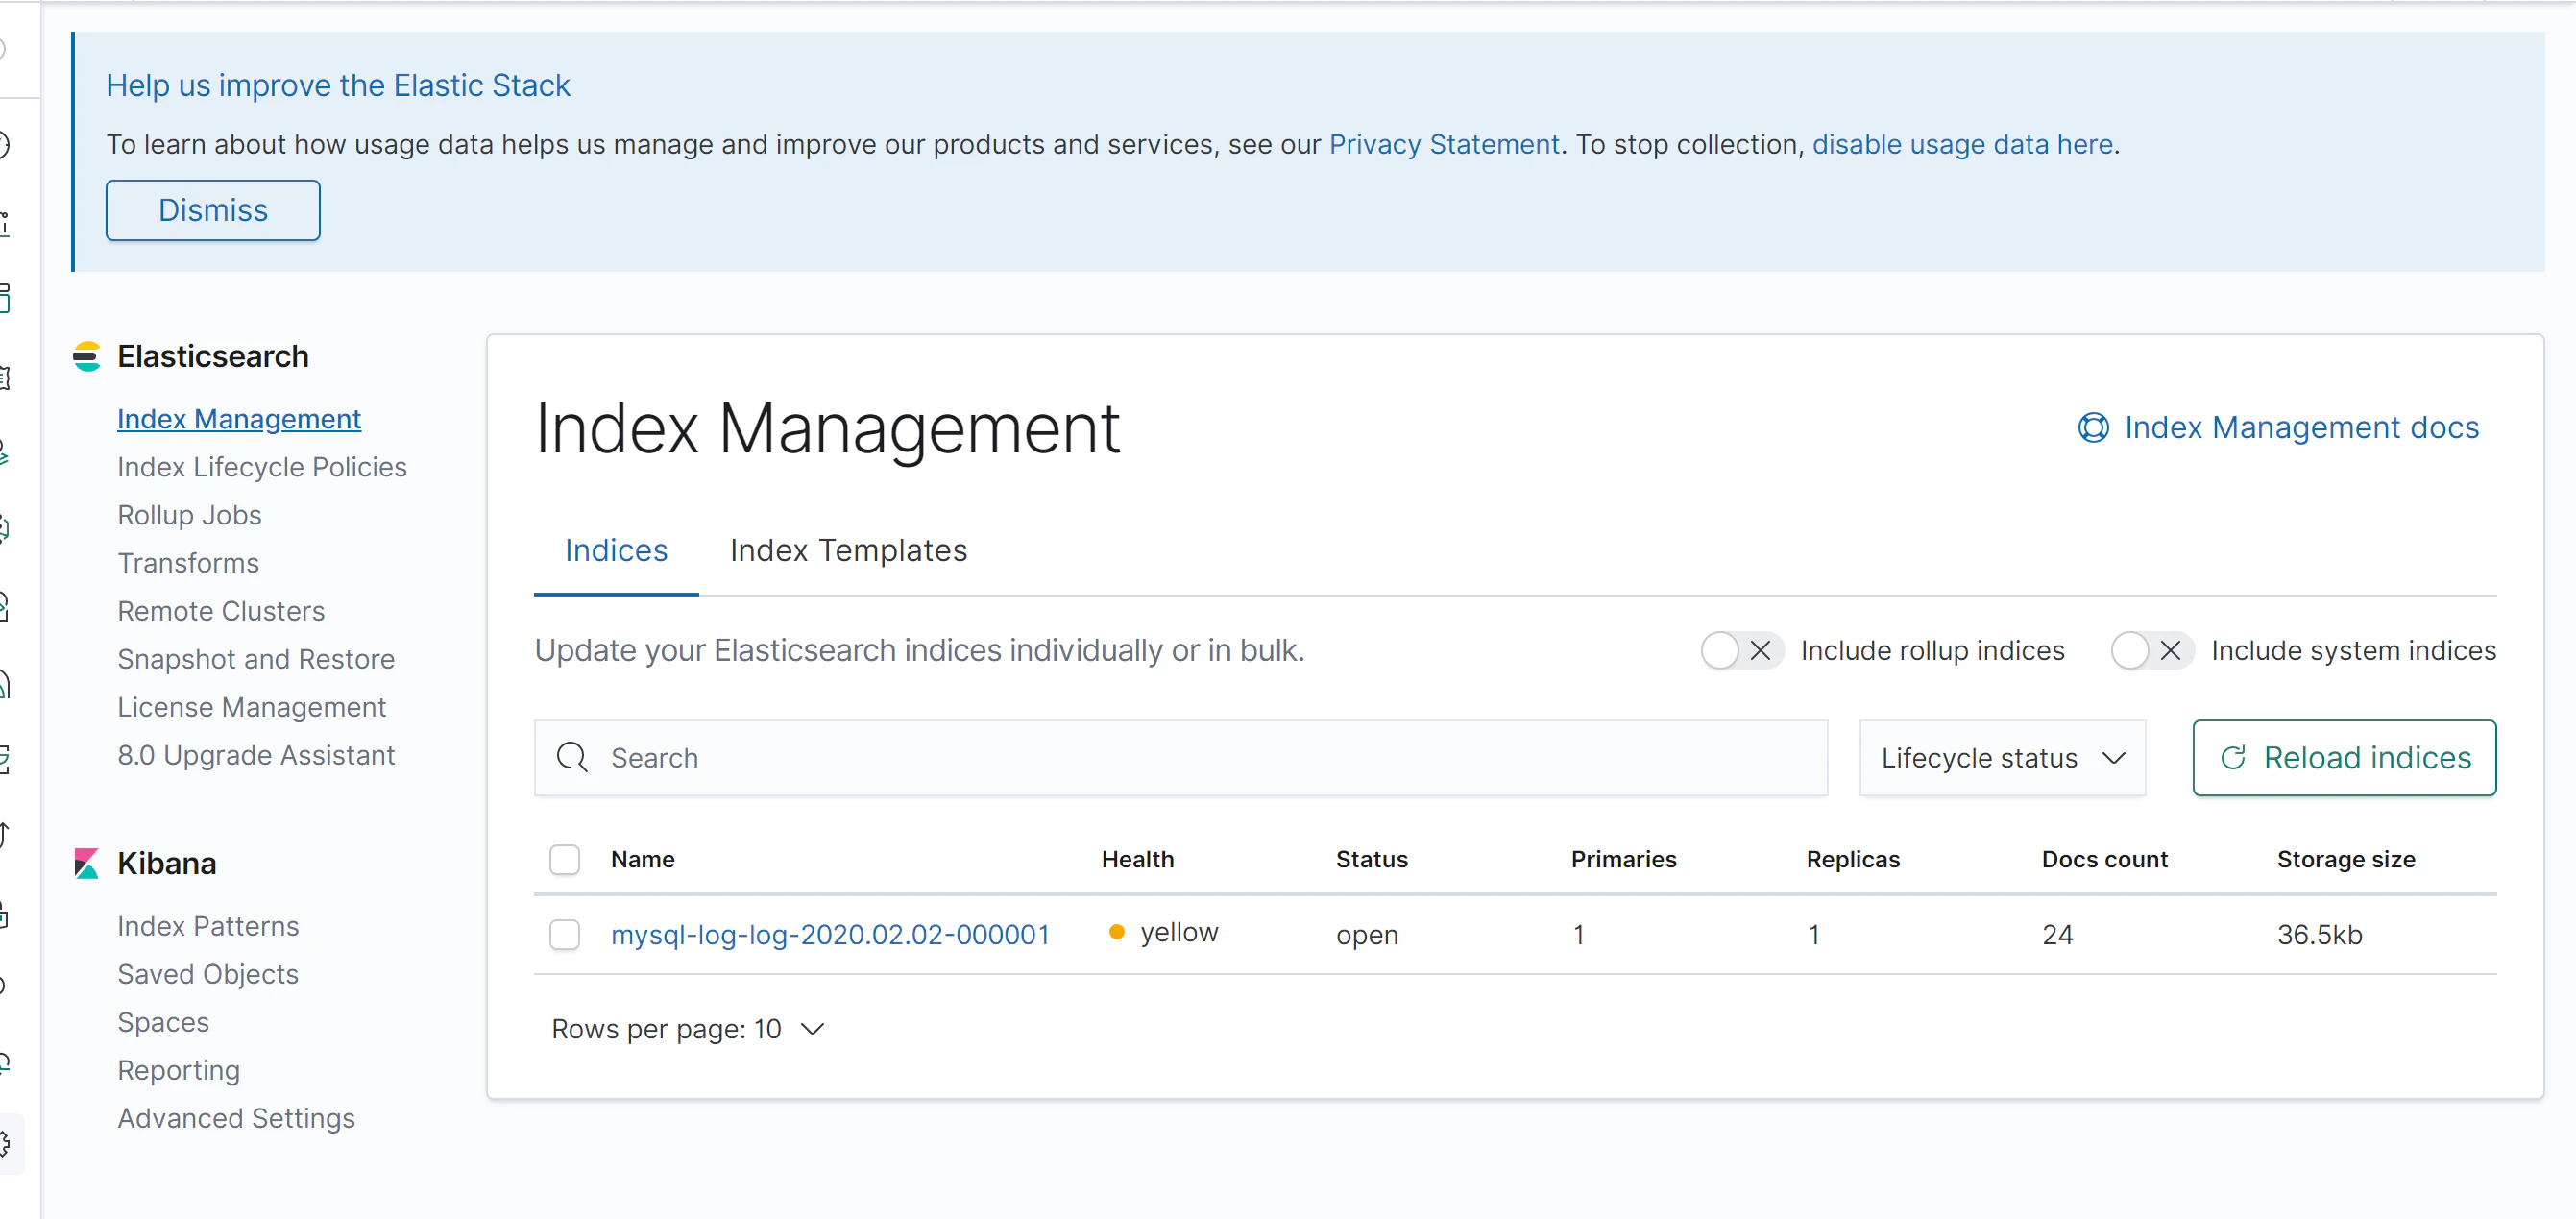
Task: Open Index Management in the sidebar
Action: click(239, 419)
